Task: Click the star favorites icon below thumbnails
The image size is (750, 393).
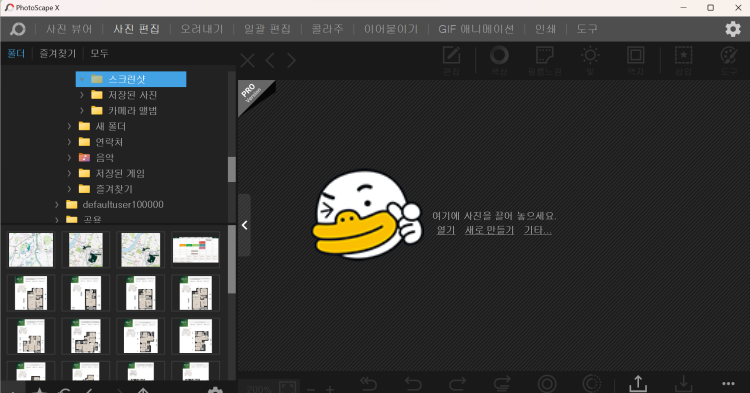Action: coord(40,390)
